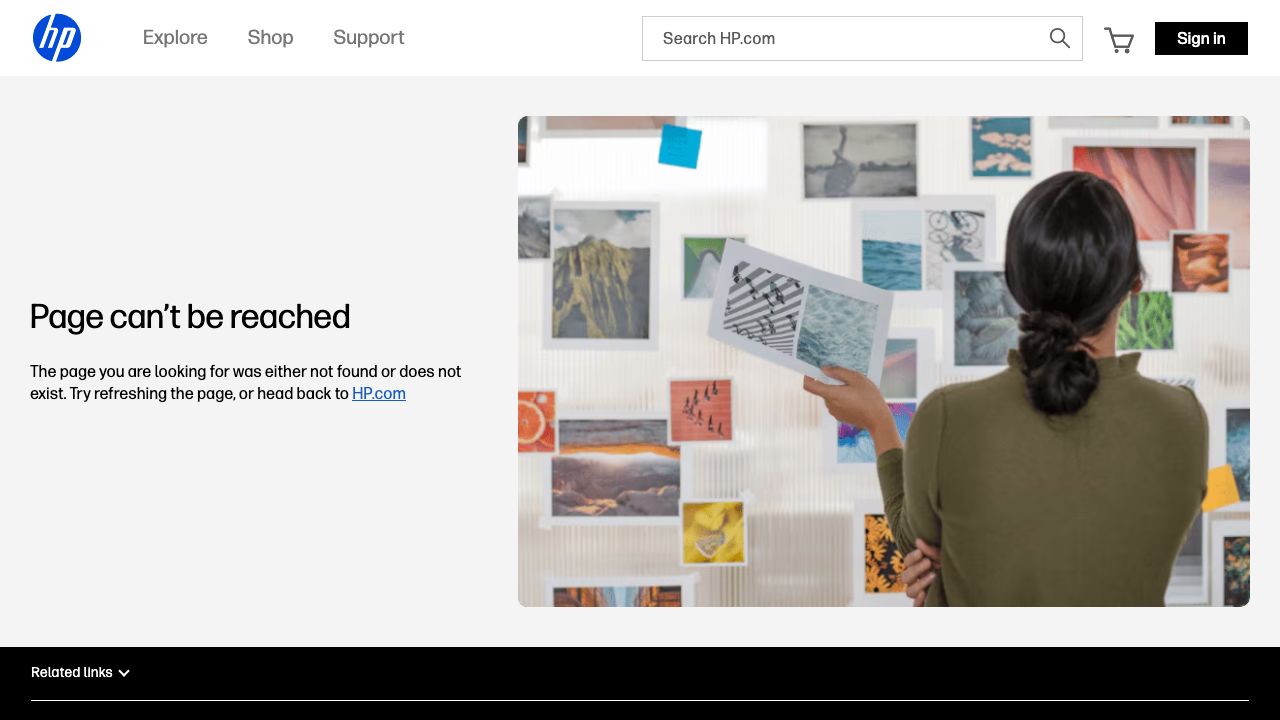The image size is (1280, 720).
Task: Click the printed sheet held by the woman
Action: click(x=800, y=310)
